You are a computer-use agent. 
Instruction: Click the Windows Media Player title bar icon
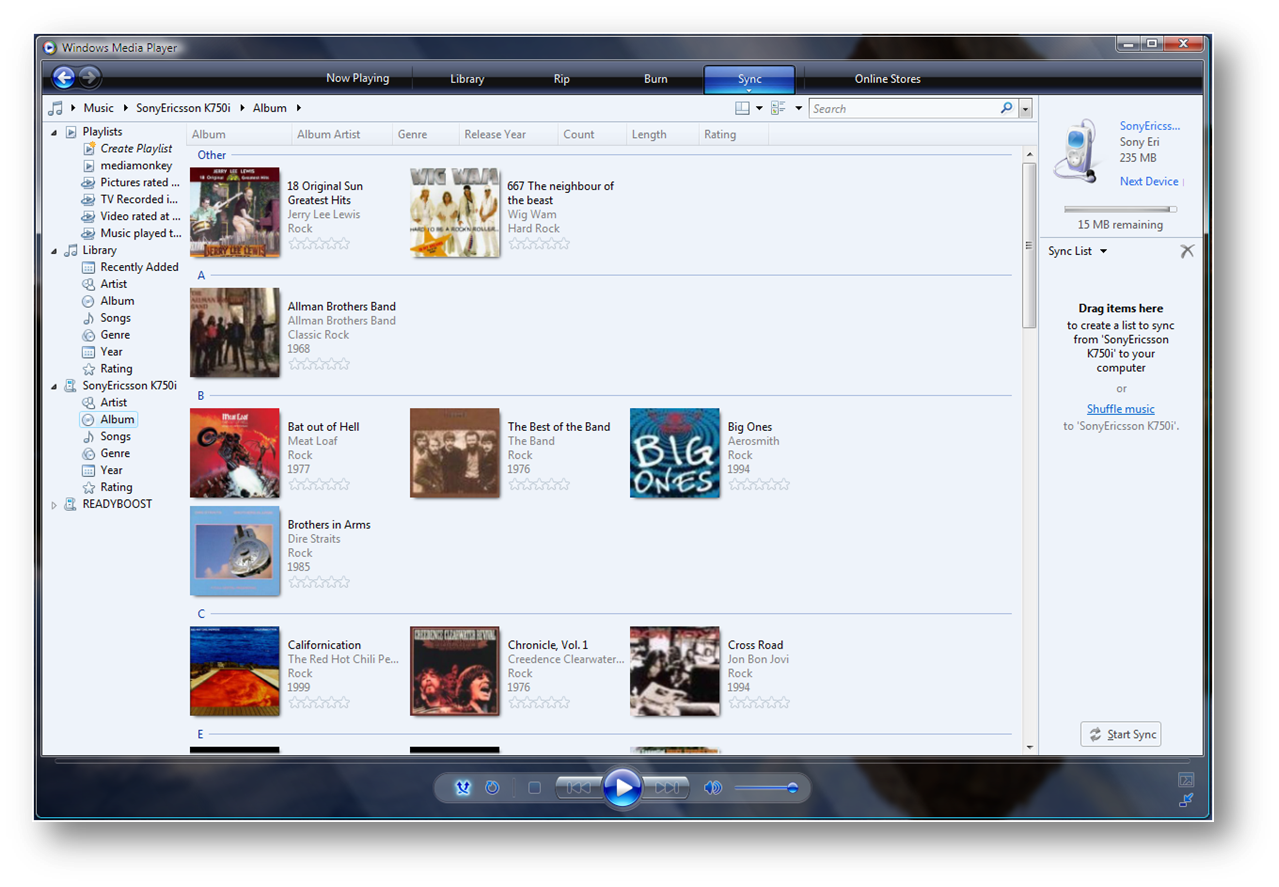tap(50, 48)
